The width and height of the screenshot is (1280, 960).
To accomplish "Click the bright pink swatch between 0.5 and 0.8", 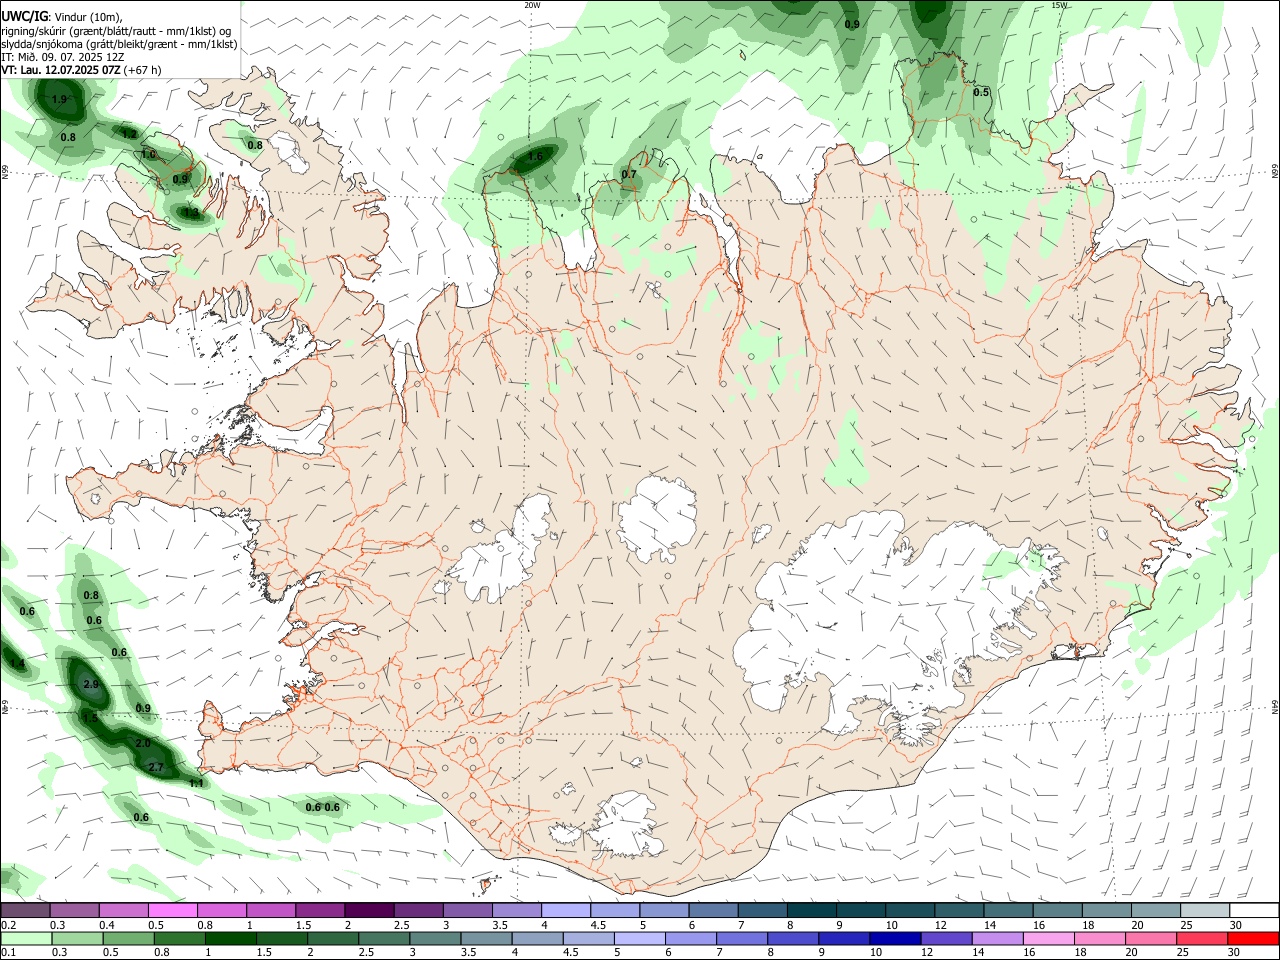I will [x=172, y=910].
